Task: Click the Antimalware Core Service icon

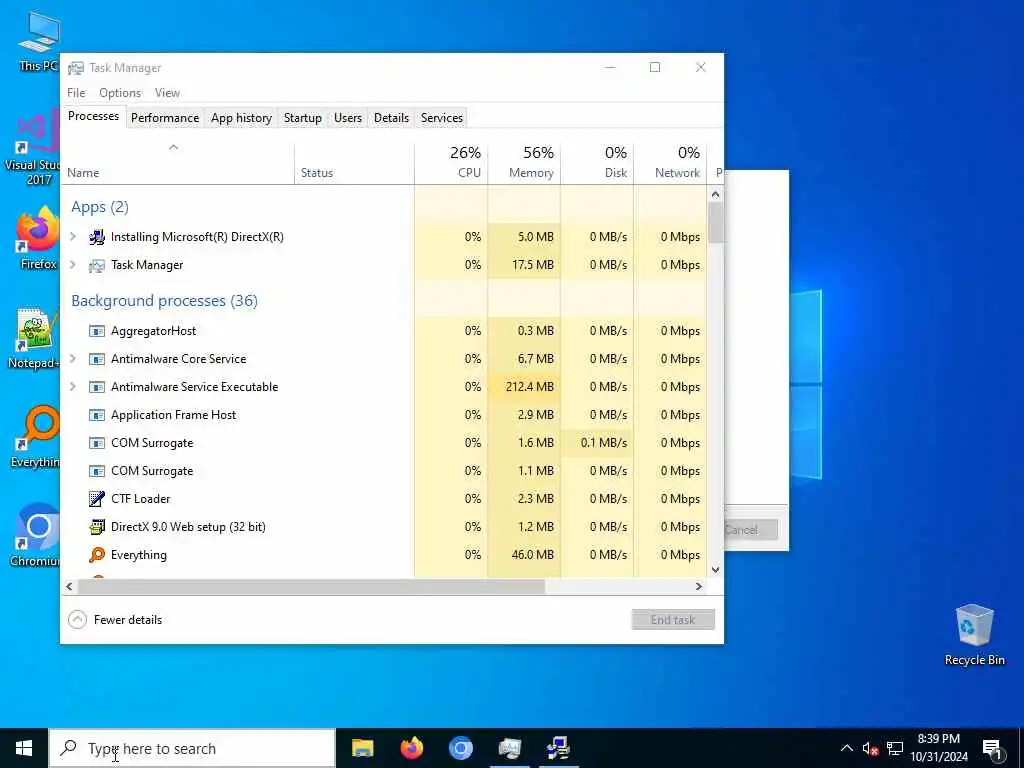Action: [97, 359]
